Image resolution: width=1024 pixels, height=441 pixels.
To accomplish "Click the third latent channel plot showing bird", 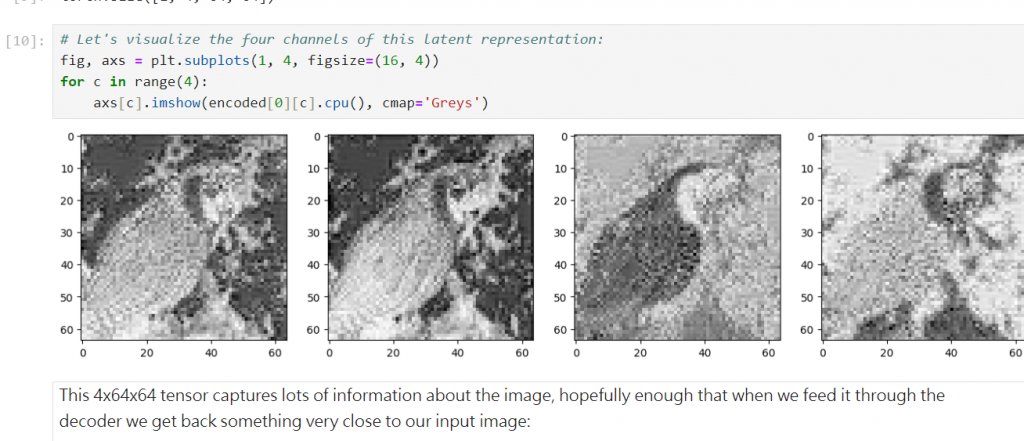I will pos(677,237).
